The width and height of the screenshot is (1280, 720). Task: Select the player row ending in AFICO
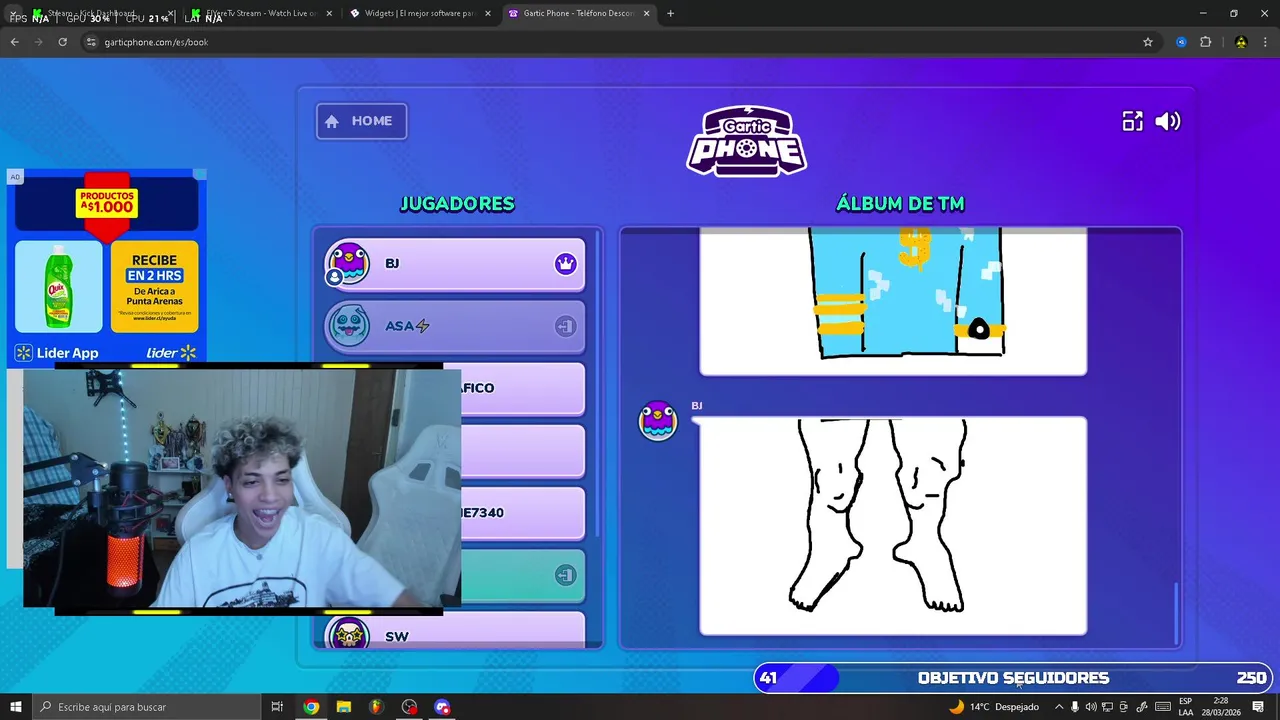coord(522,388)
